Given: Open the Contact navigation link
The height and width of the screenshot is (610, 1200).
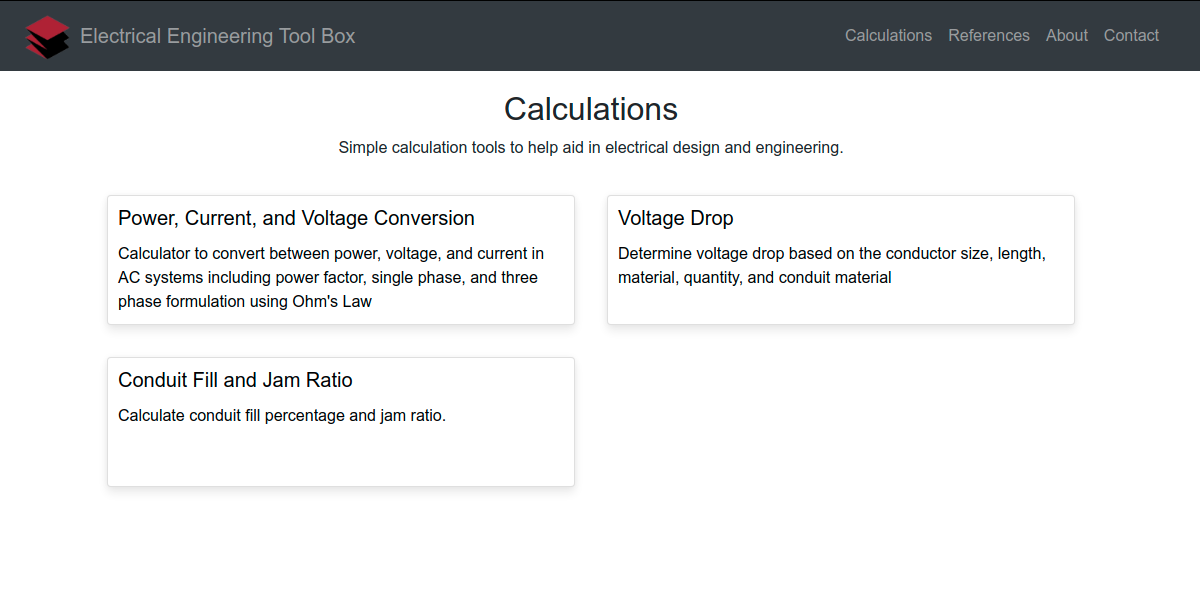Looking at the screenshot, I should pyautogui.click(x=1131, y=35).
